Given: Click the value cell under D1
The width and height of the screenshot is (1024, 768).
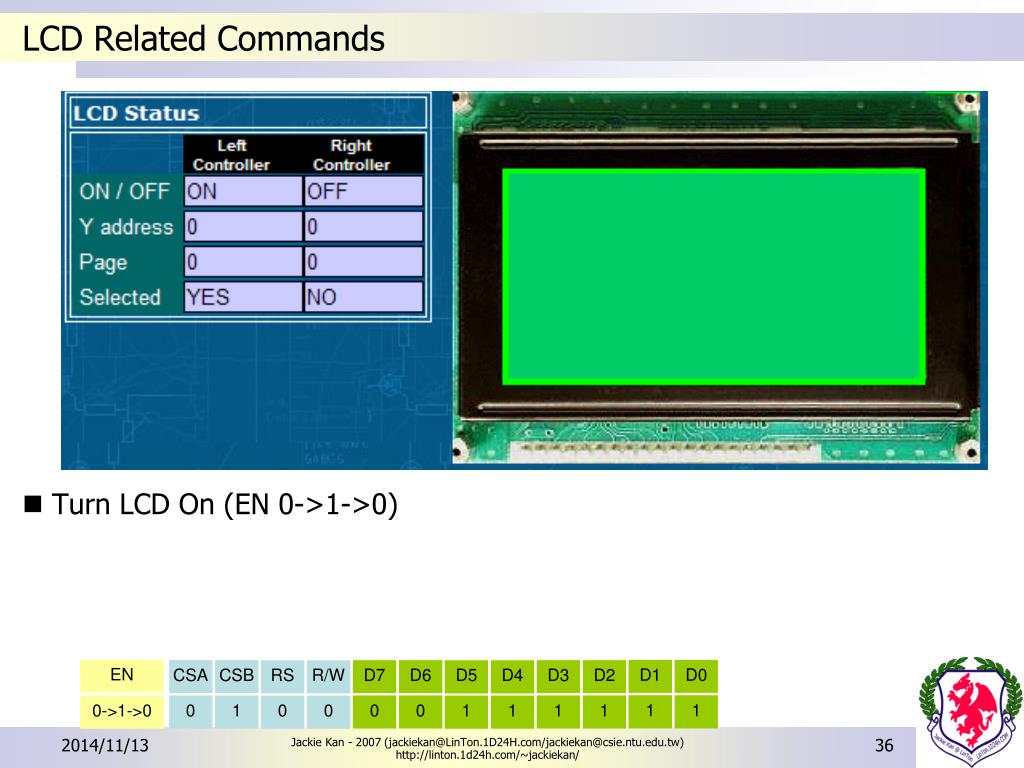Looking at the screenshot, I should pos(650,711).
